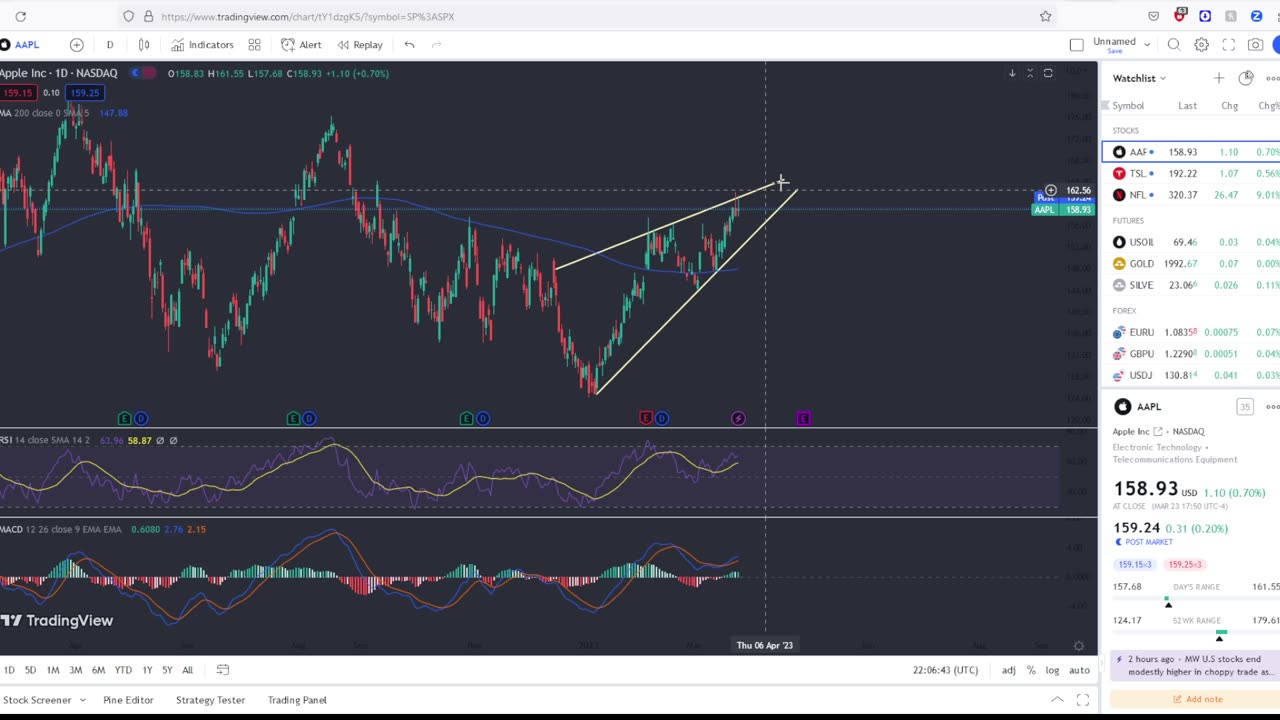Click Add note for AAPL

pos(1196,699)
